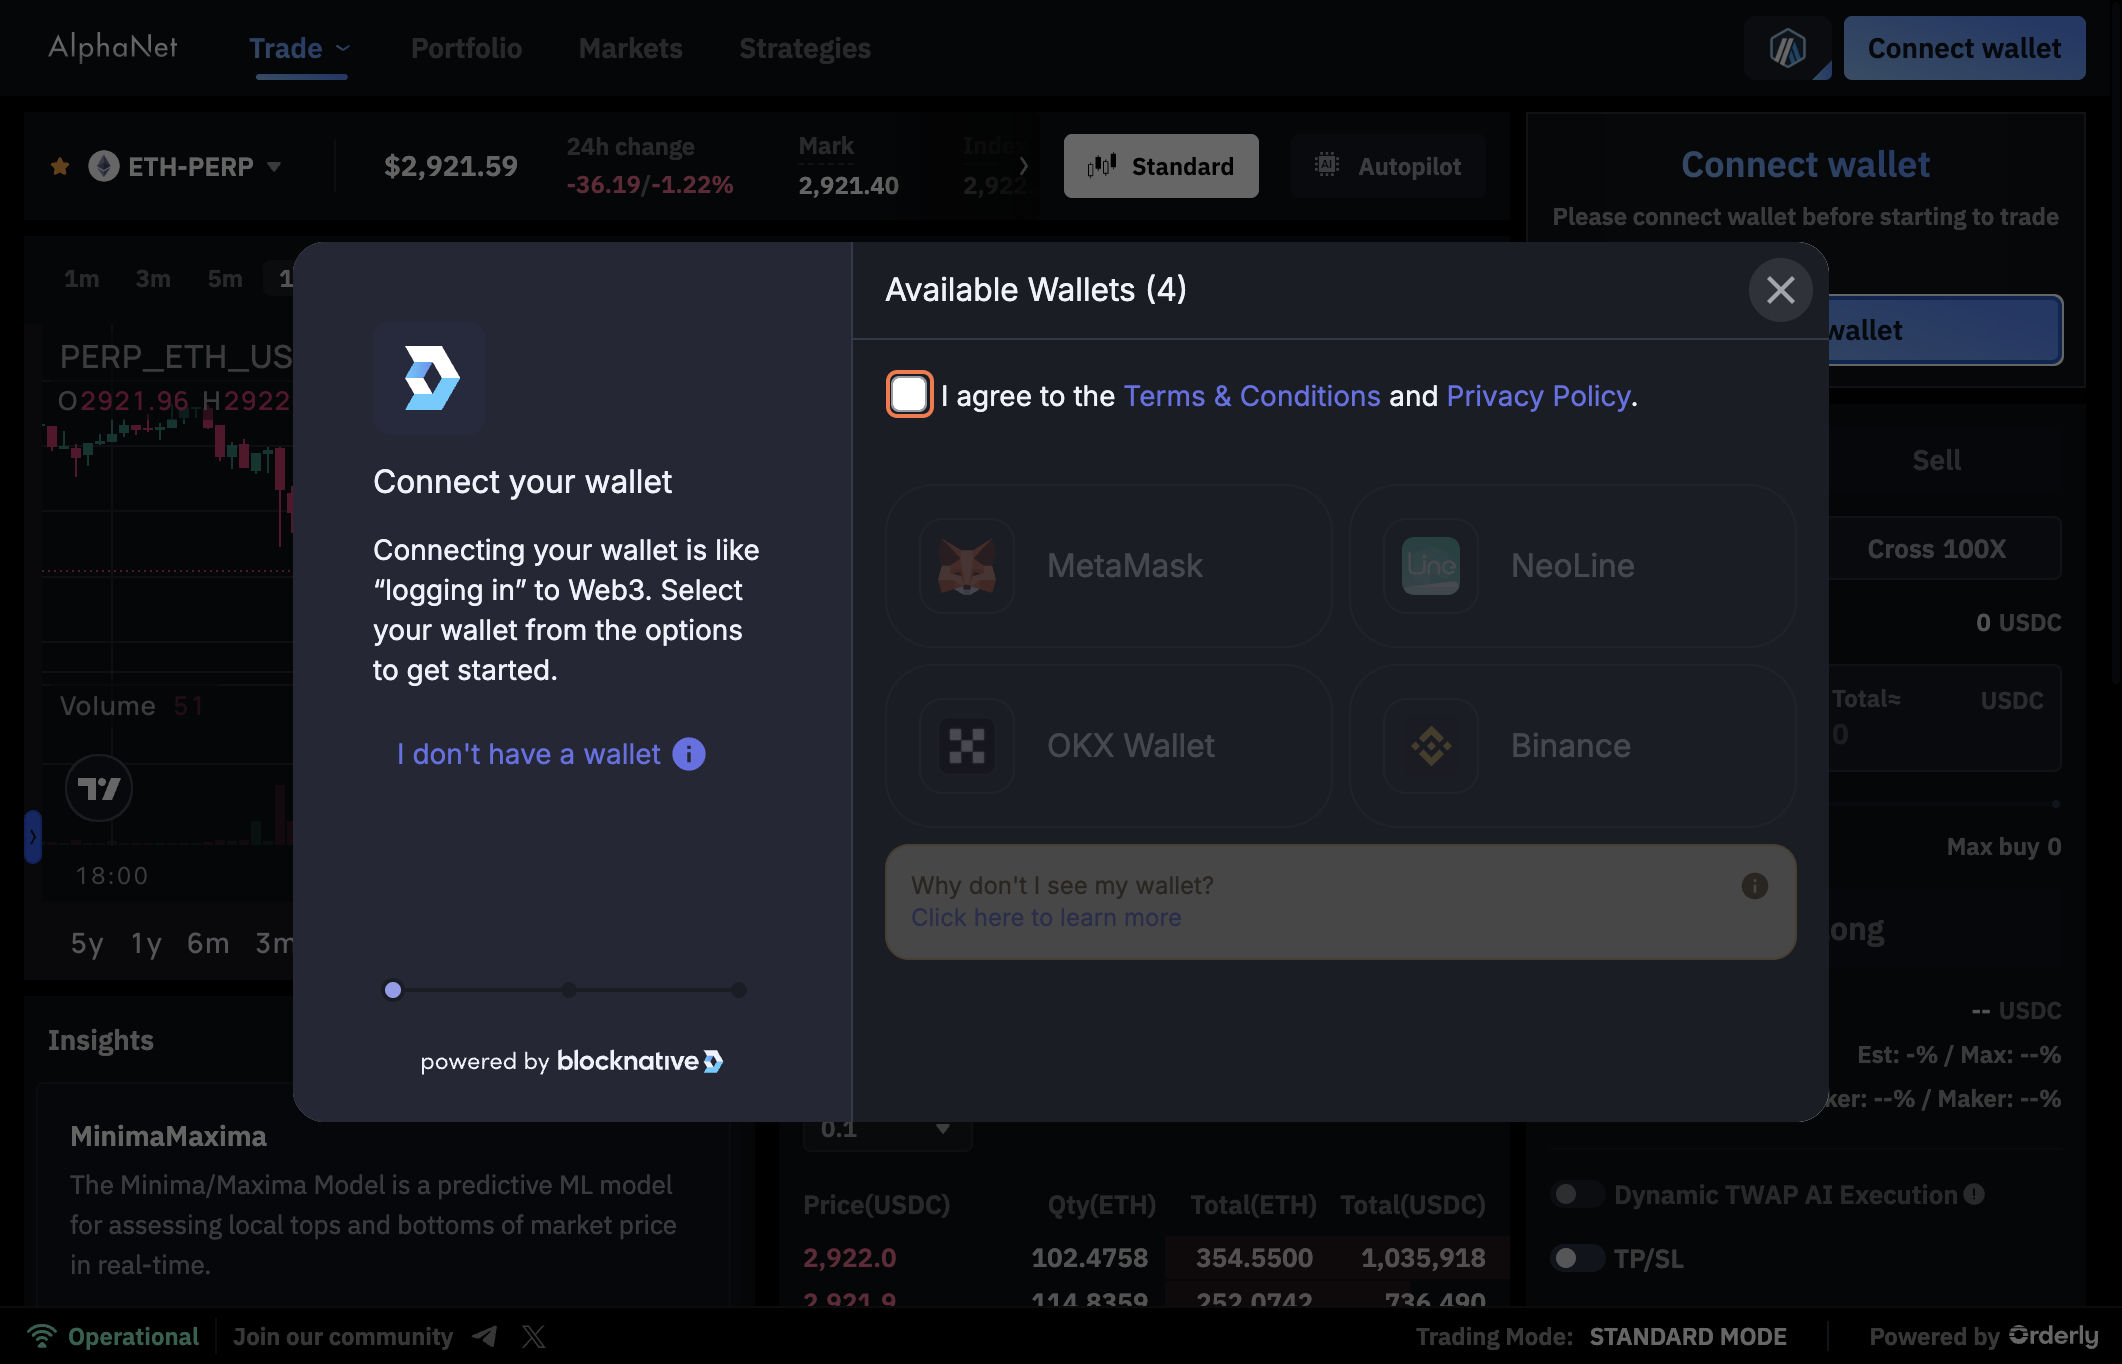Turn on the TP/SL toggle
The width and height of the screenshot is (2122, 1364).
point(1576,1258)
